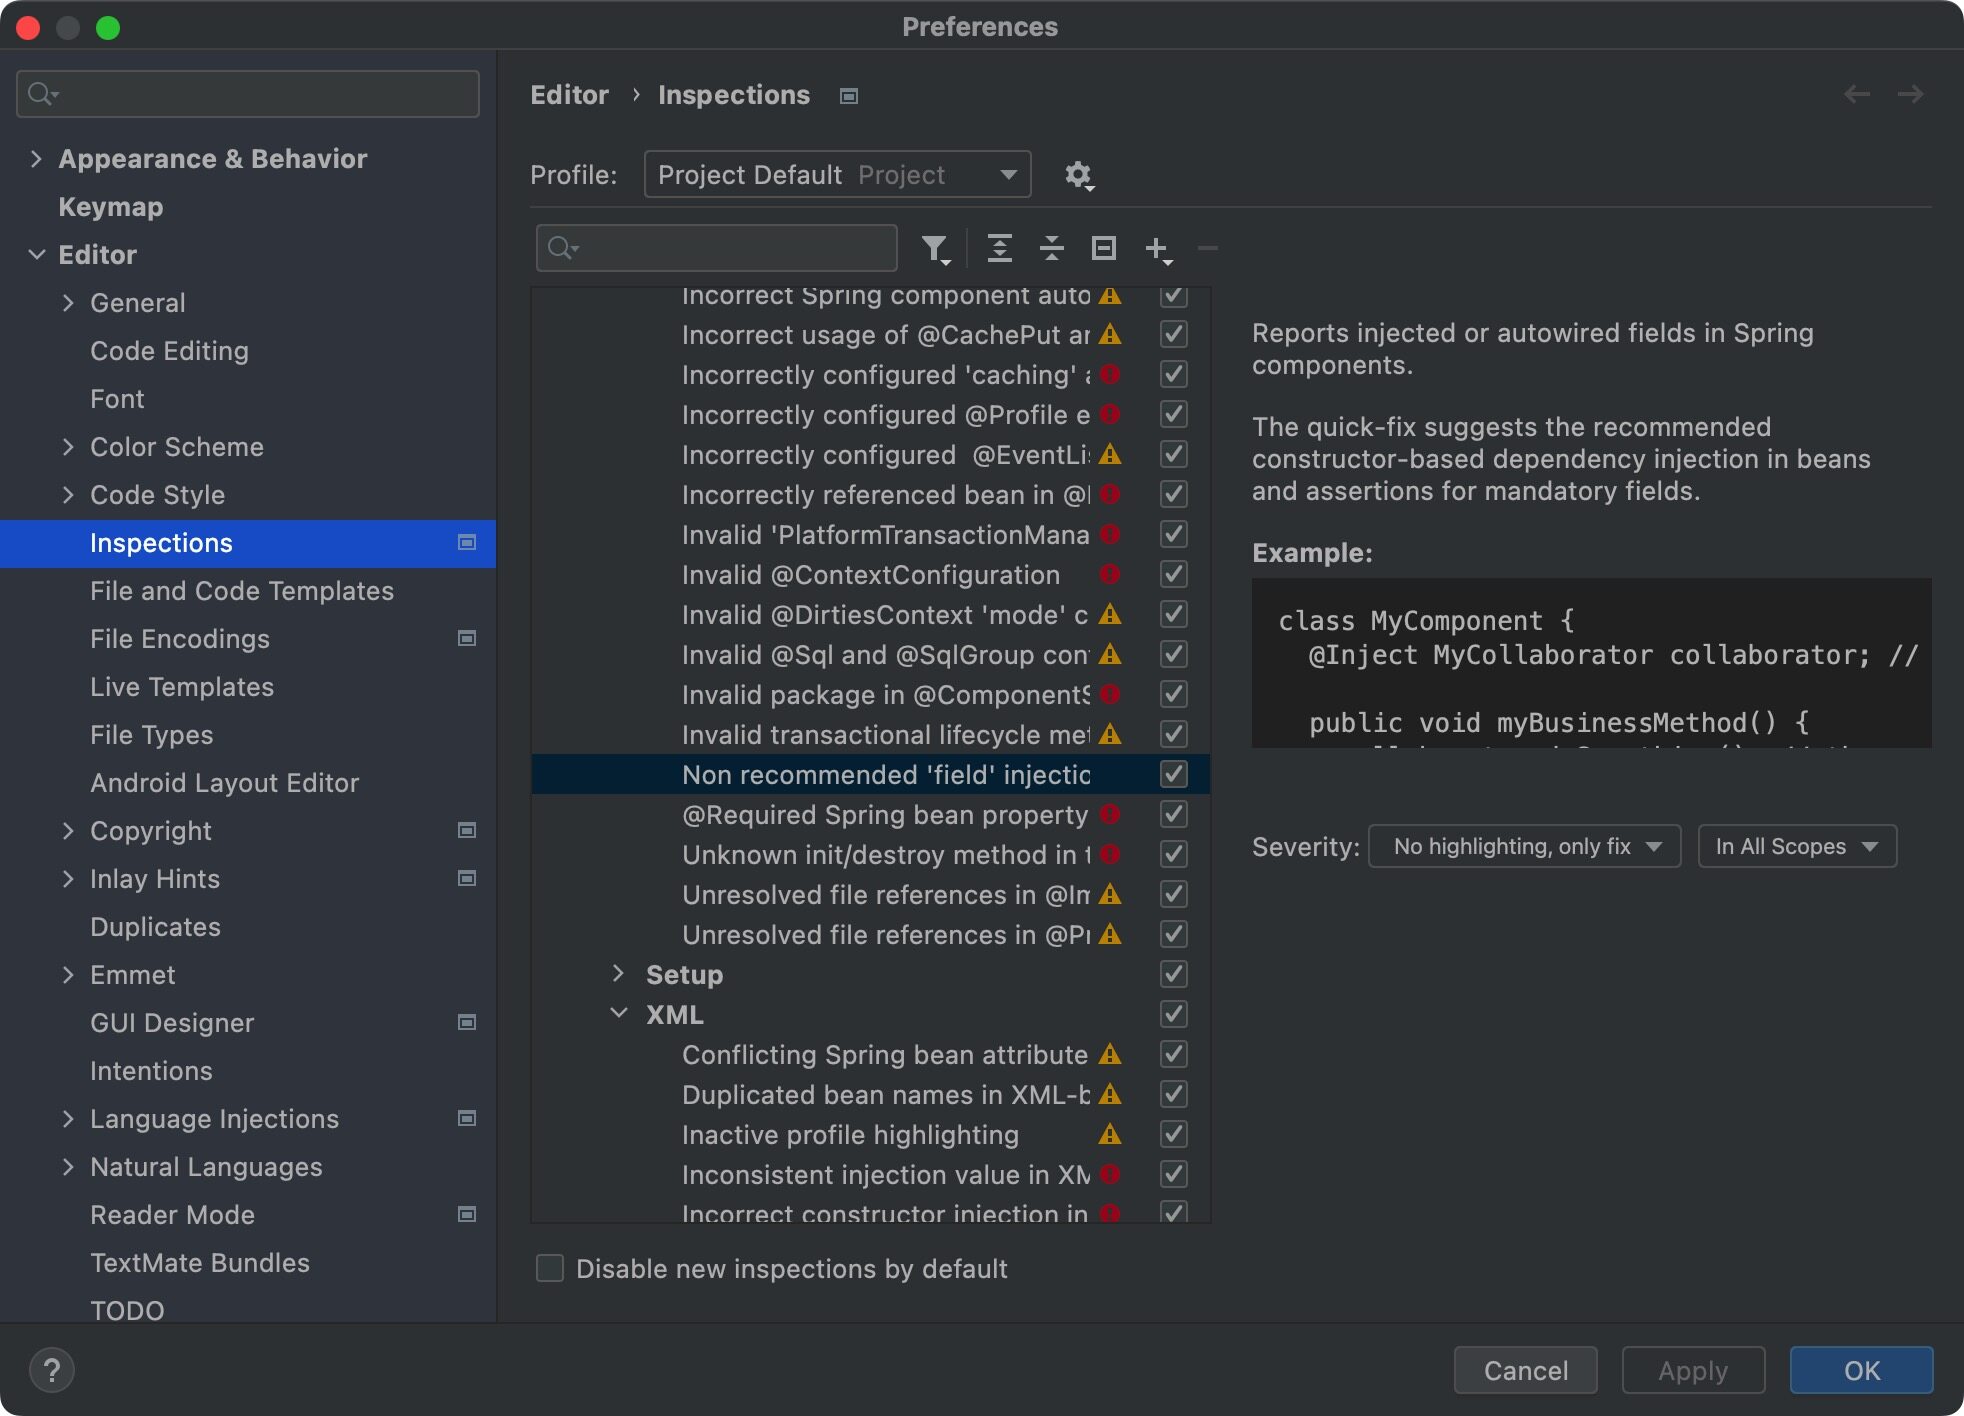Viewport: 1964px width, 1416px height.
Task: Click the Collapse All icon
Action: tap(1051, 248)
